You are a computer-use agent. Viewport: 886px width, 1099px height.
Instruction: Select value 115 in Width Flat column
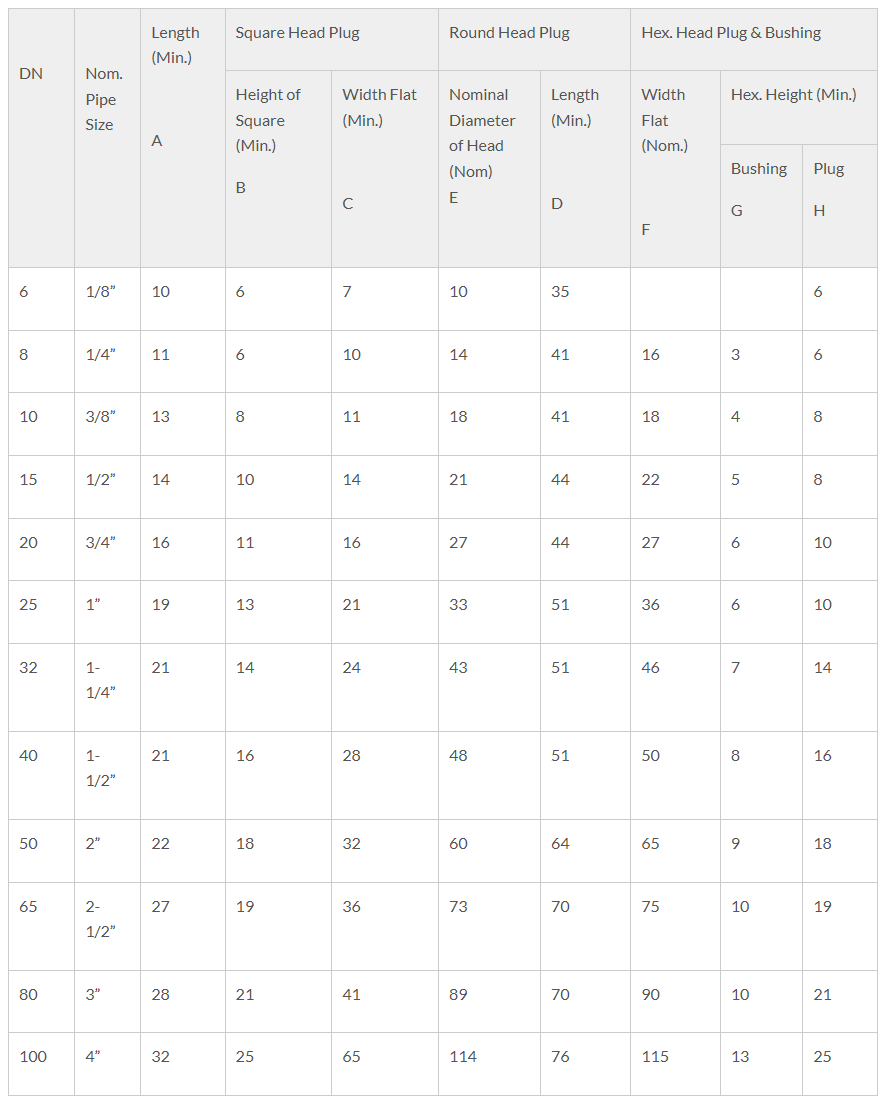[675, 1064]
